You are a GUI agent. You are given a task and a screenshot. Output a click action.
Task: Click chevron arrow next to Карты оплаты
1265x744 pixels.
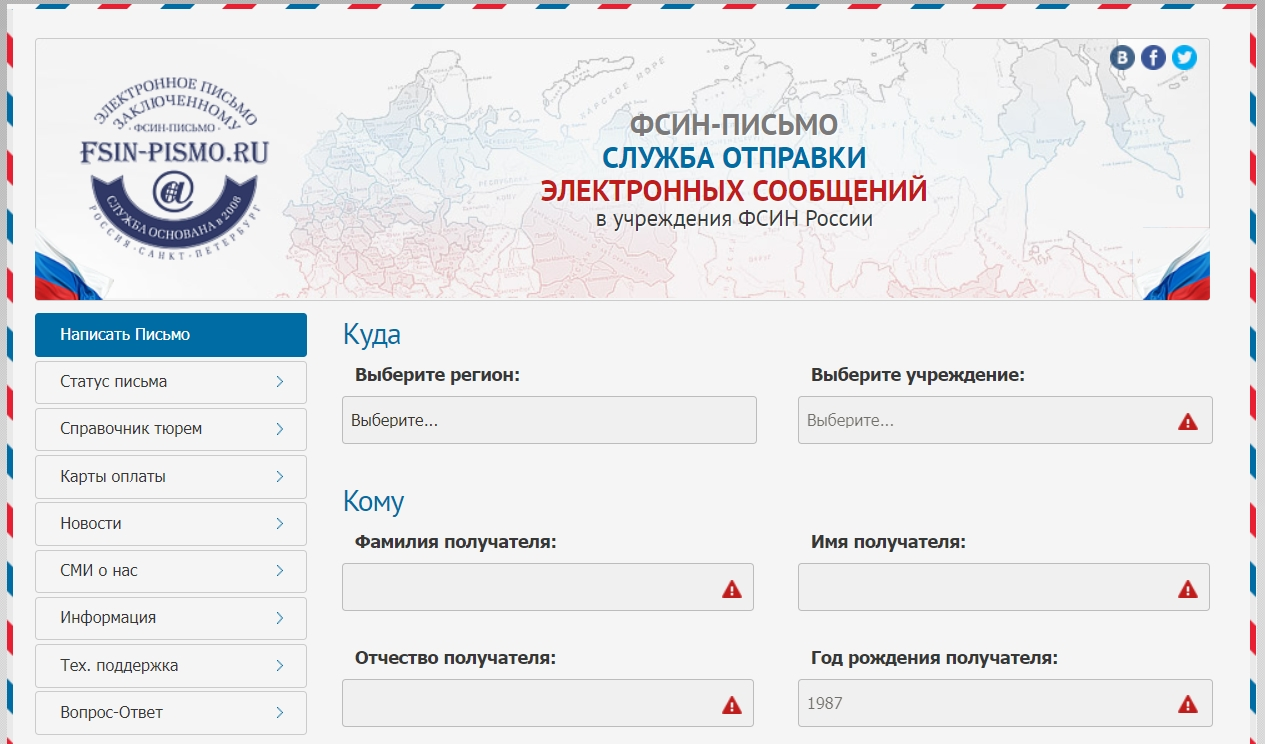pos(280,477)
